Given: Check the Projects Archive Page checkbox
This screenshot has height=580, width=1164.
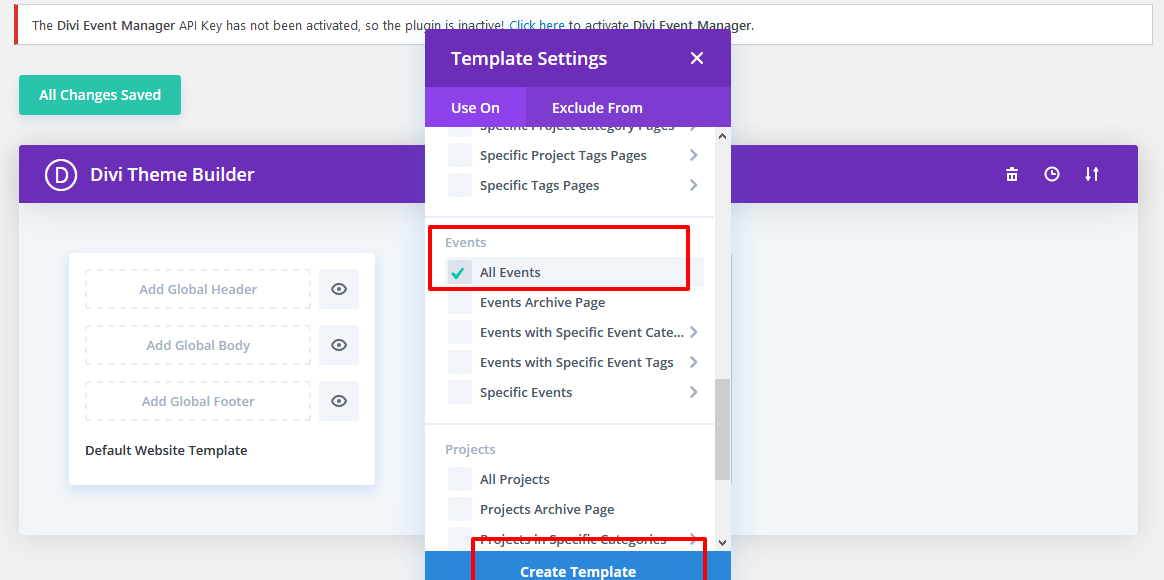Looking at the screenshot, I should (460, 509).
